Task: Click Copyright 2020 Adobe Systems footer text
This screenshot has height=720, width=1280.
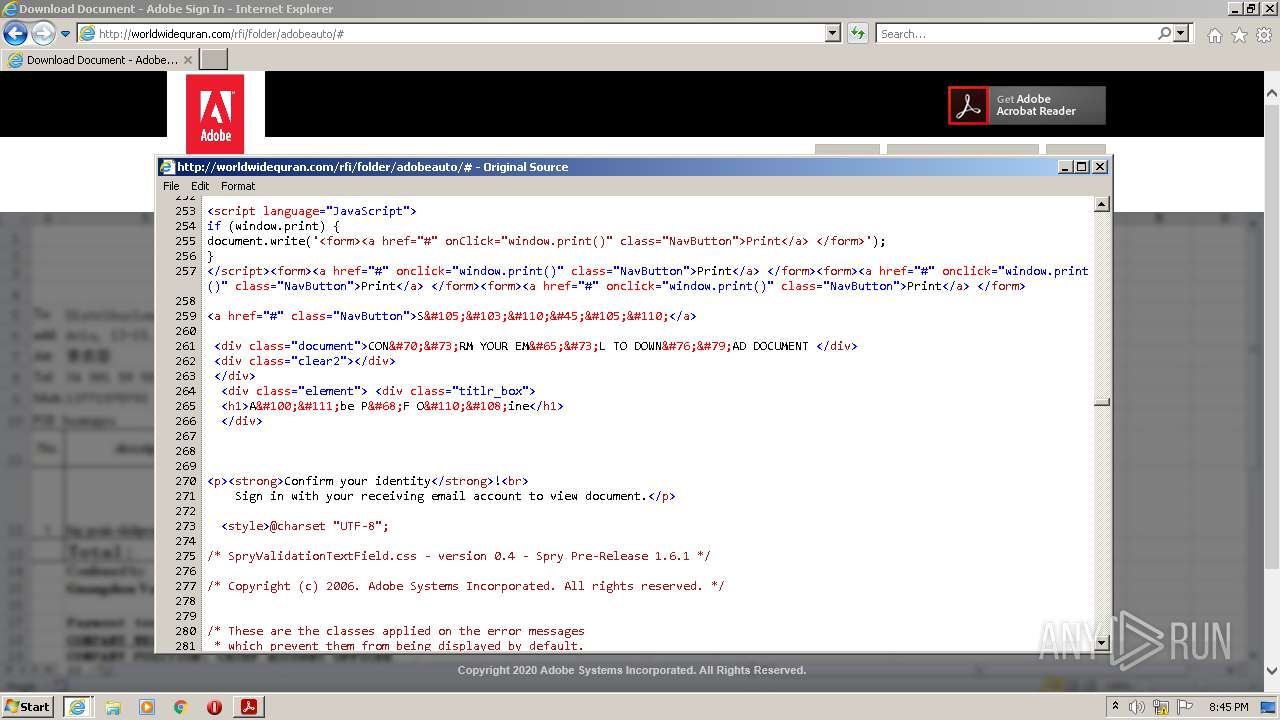Action: 632,670
